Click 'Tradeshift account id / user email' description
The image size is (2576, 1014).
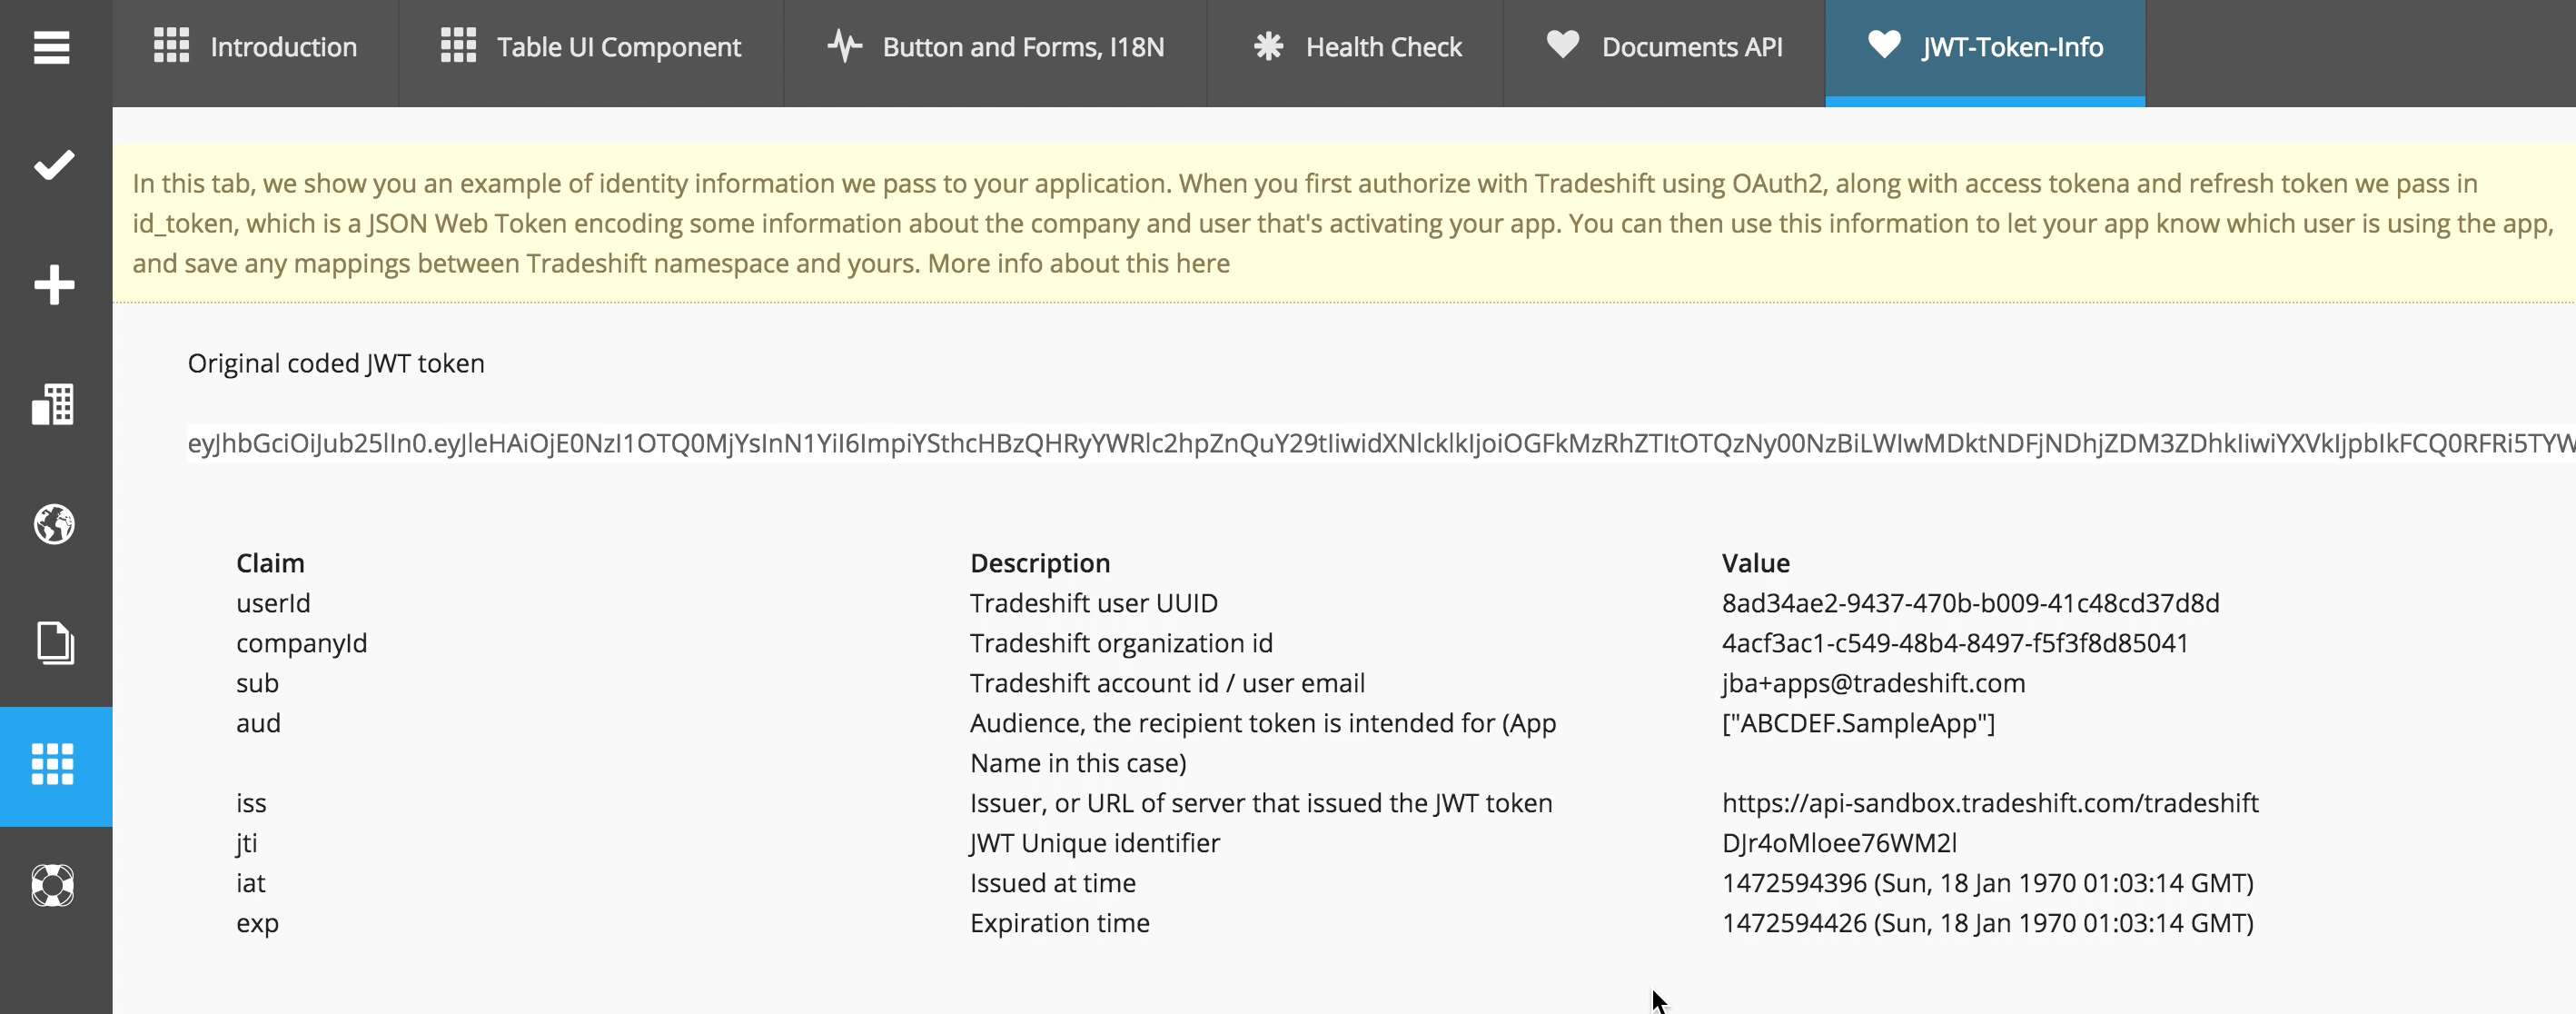coord(1167,683)
